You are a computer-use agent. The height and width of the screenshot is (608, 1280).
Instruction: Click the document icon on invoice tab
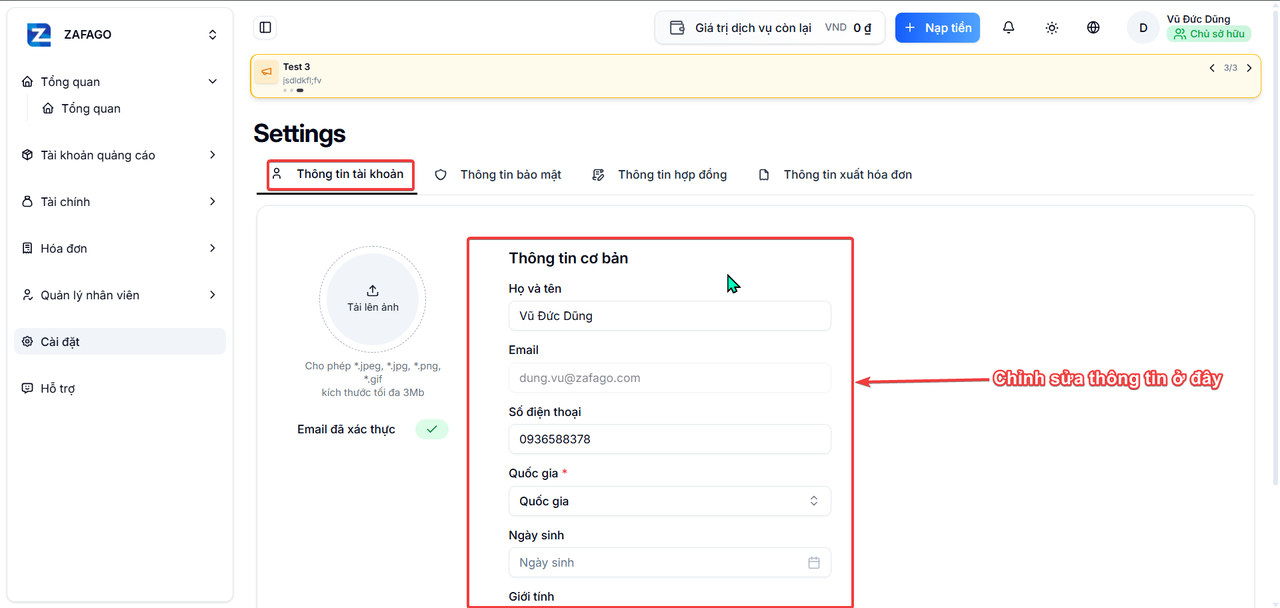click(764, 174)
